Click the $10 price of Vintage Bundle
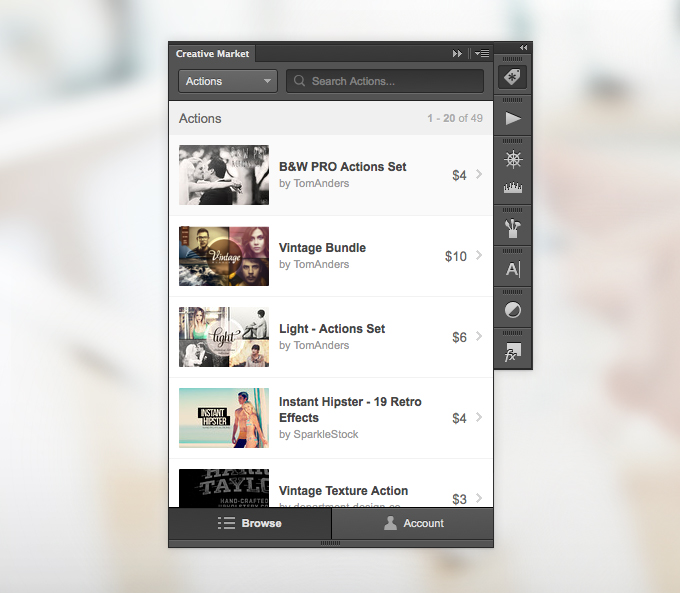Image resolution: width=680 pixels, height=593 pixels. pyautogui.click(x=456, y=256)
